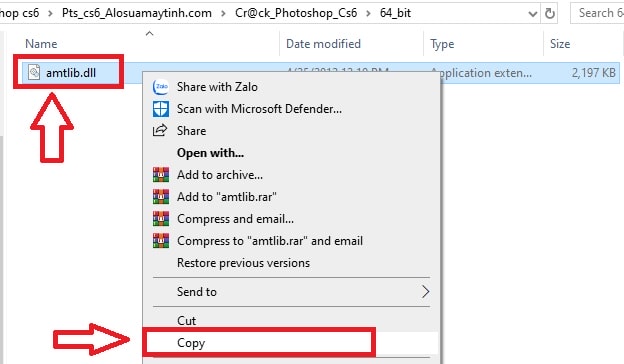Screen dimensions: 624x364
Task: Click the Microsoft Defender shield icon
Action: (x=161, y=109)
